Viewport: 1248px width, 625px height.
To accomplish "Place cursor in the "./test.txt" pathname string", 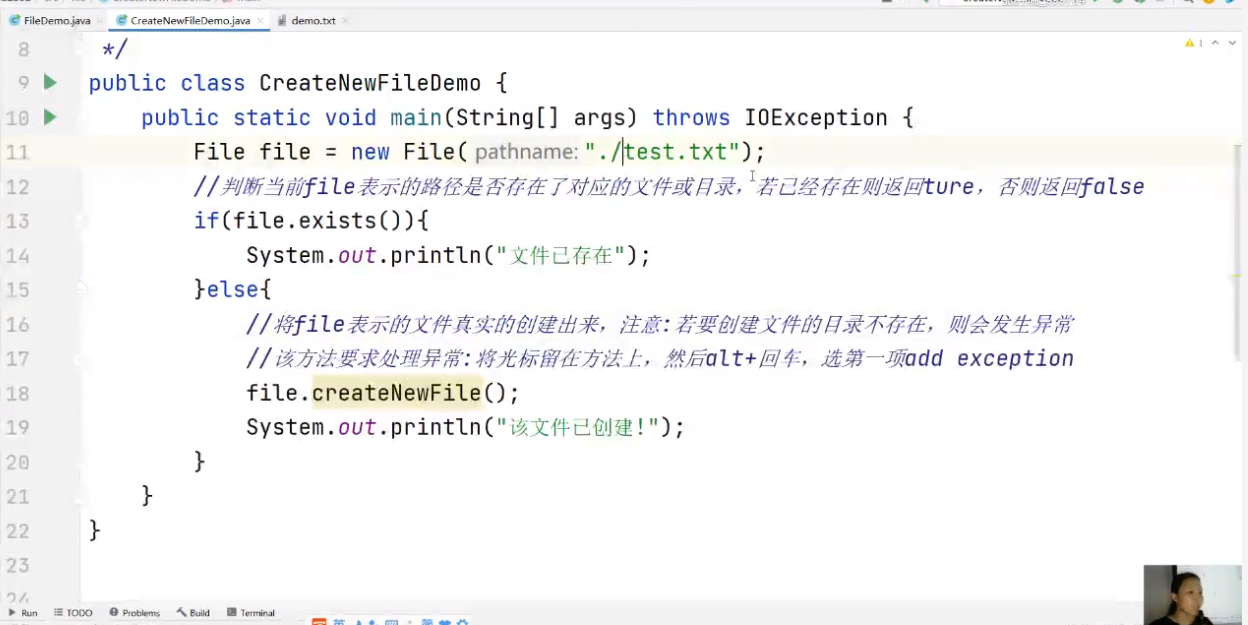I will pyautogui.click(x=660, y=151).
